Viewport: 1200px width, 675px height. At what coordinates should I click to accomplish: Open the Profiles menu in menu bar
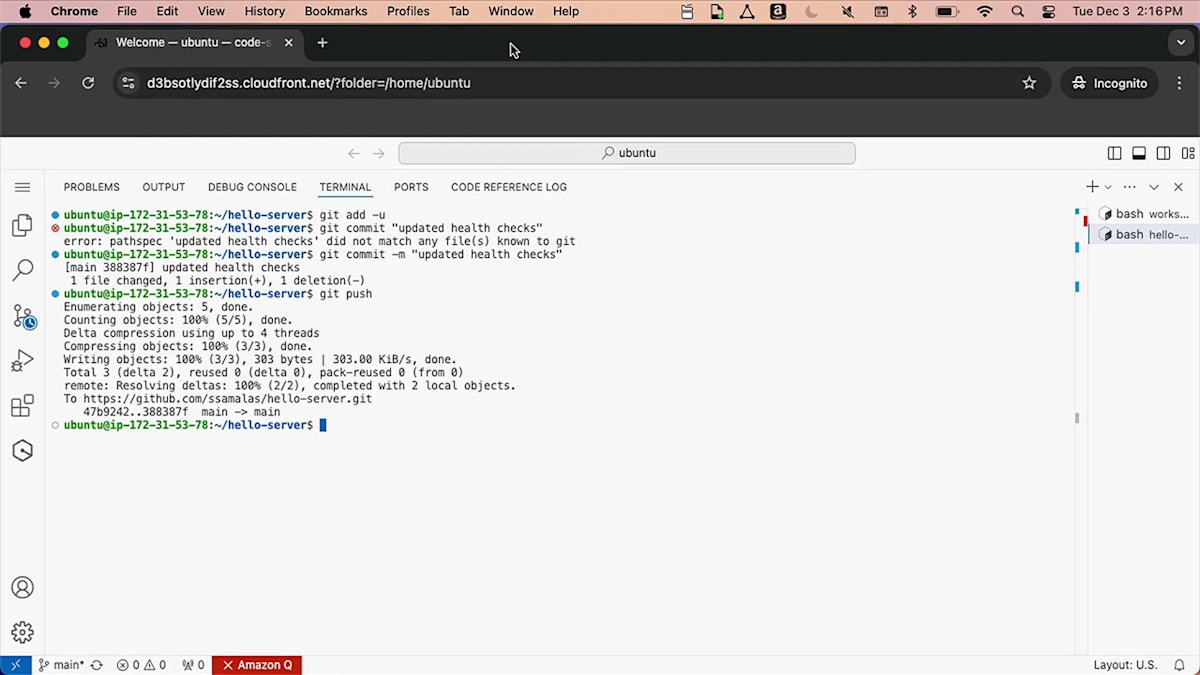click(x=408, y=11)
